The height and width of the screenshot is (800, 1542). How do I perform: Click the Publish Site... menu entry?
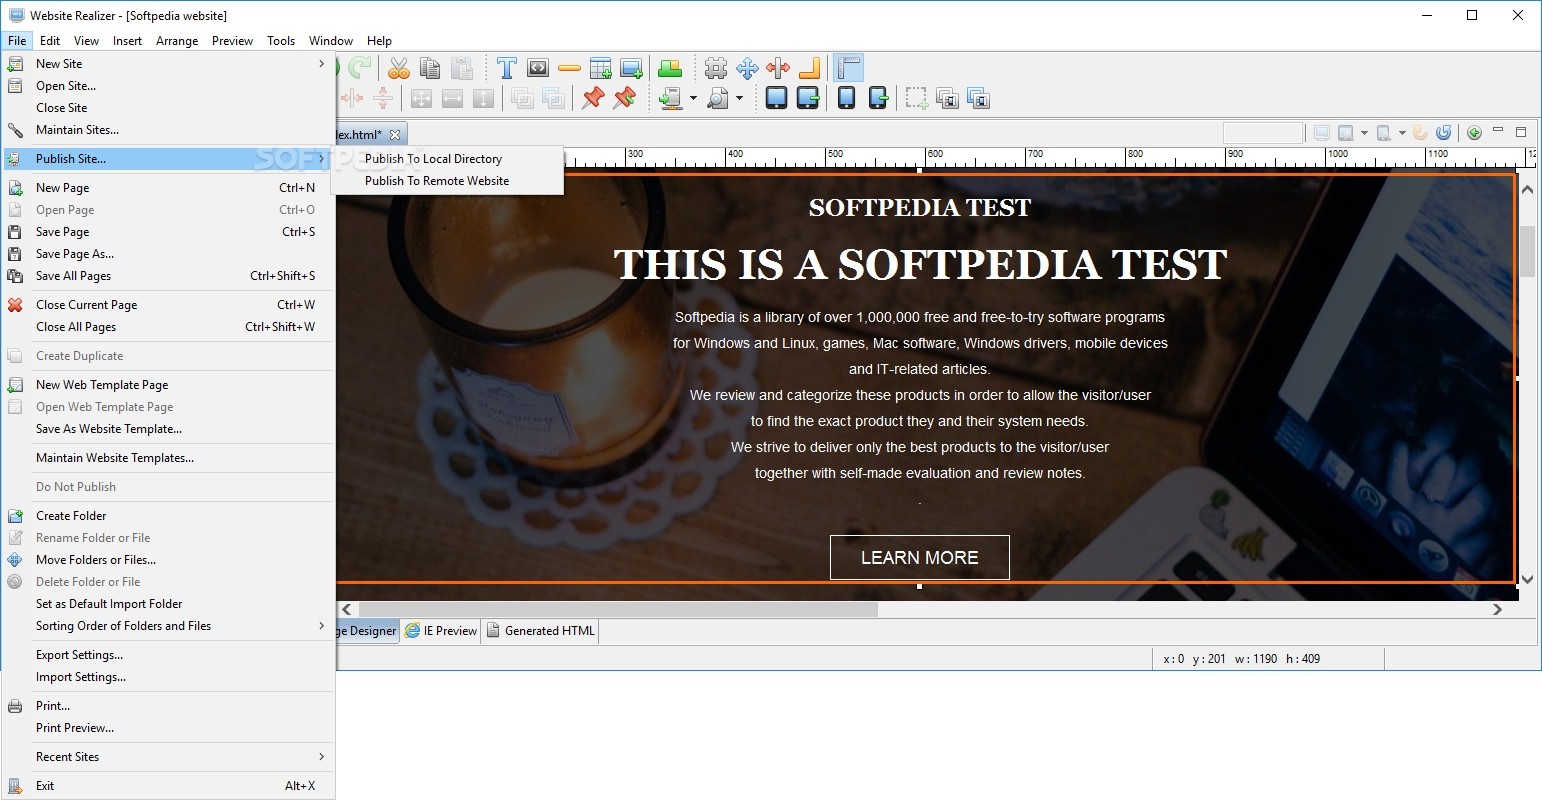[x=168, y=159]
